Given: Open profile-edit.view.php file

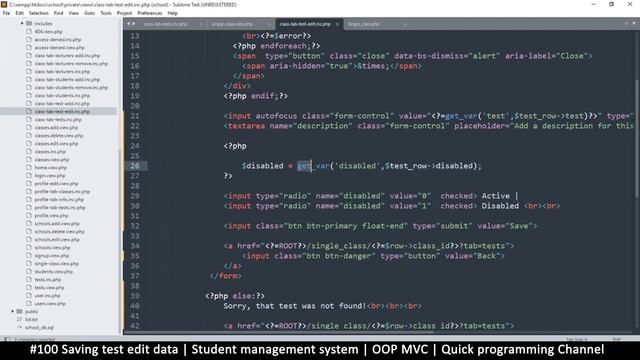Looking at the screenshot, I should pos(56,183).
